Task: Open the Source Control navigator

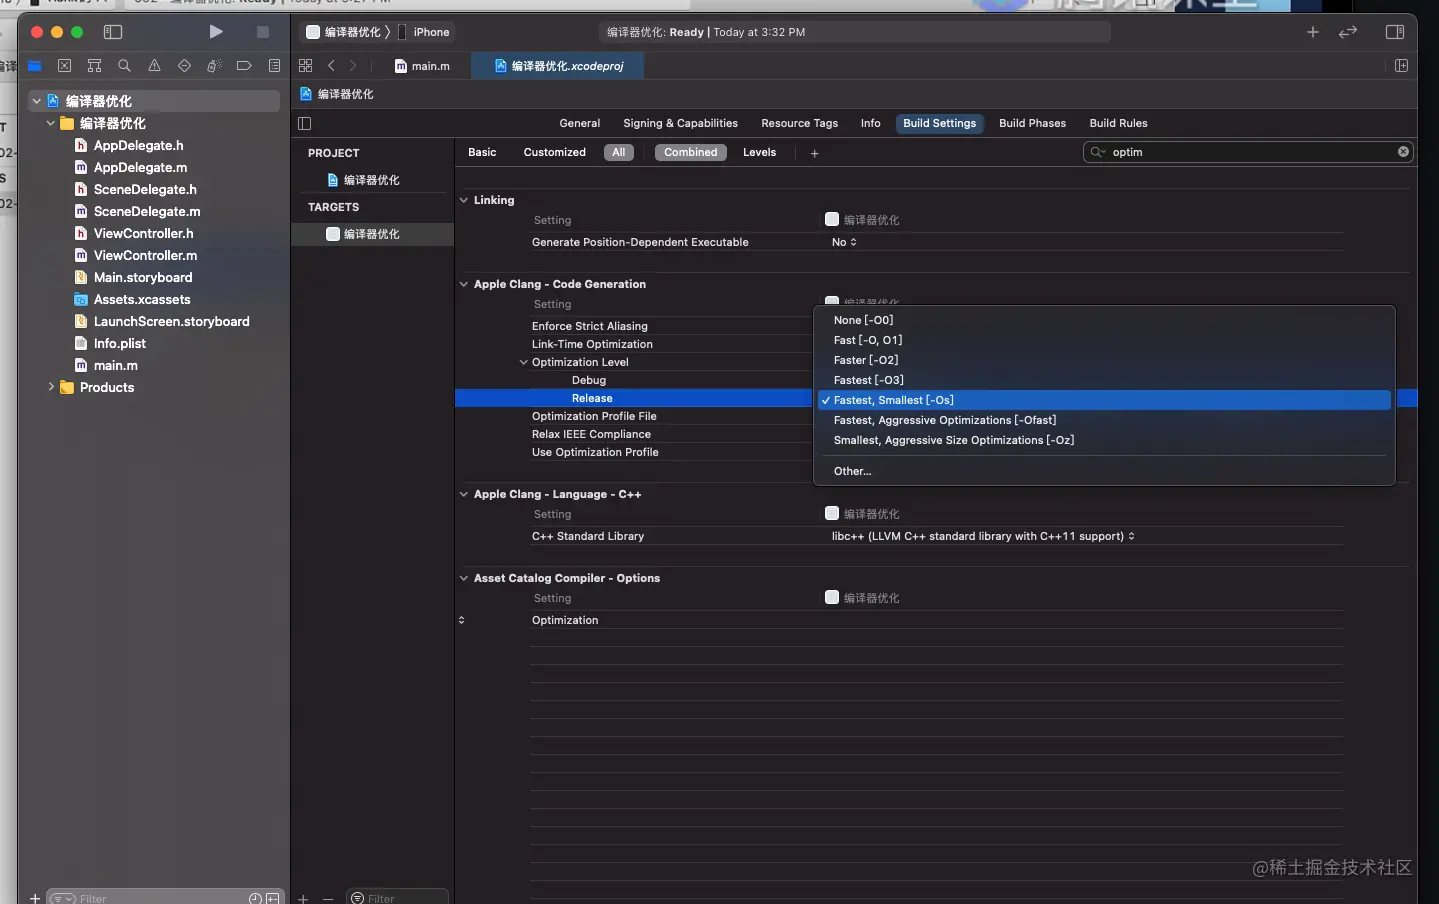Action: (x=65, y=66)
